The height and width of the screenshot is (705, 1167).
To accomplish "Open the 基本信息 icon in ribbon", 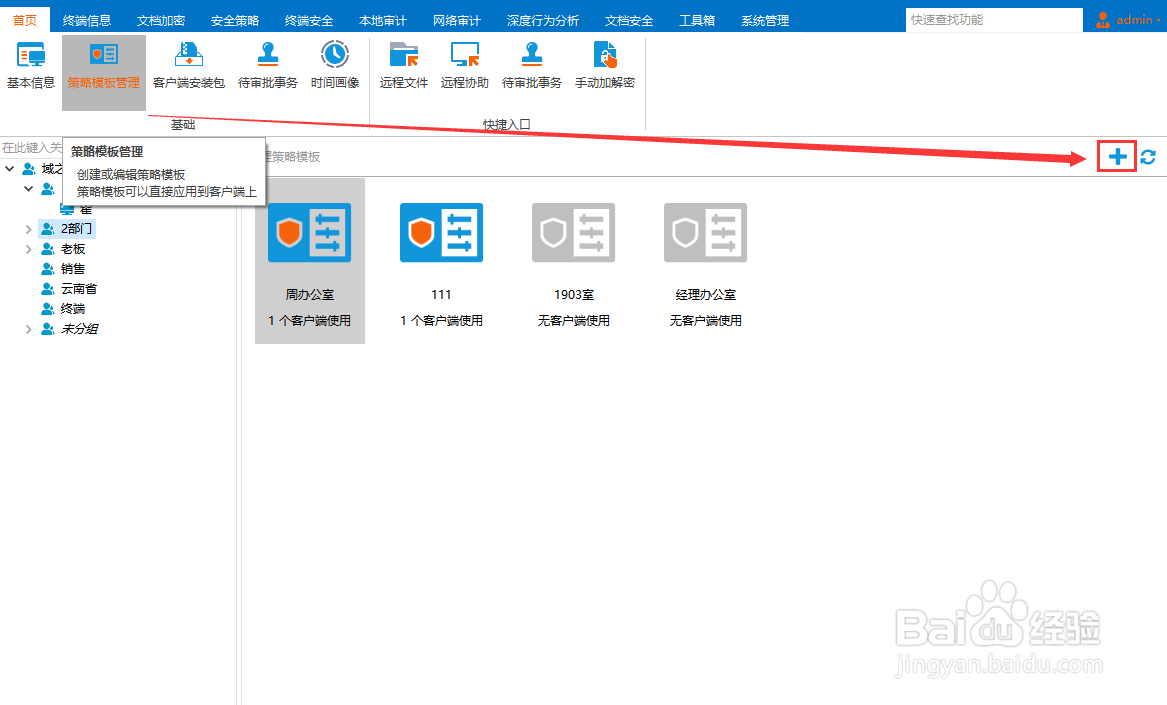I will [31, 66].
